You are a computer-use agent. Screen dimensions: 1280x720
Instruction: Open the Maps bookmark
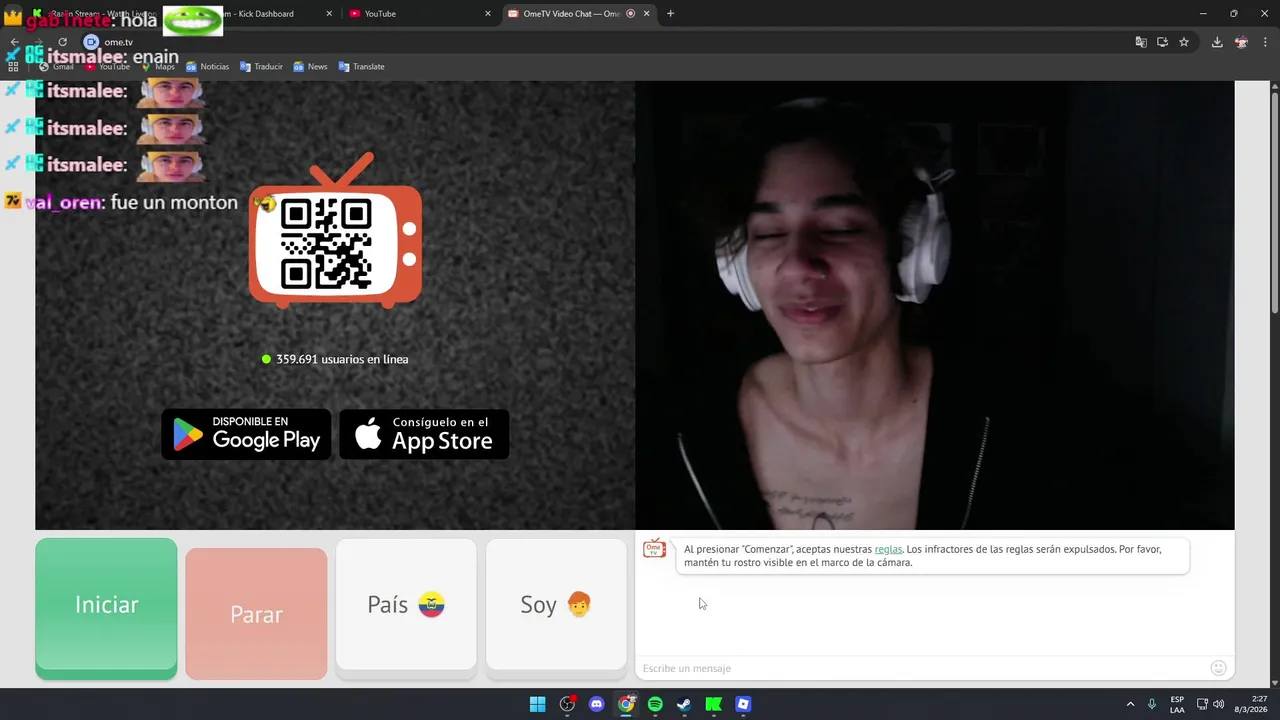click(x=157, y=67)
